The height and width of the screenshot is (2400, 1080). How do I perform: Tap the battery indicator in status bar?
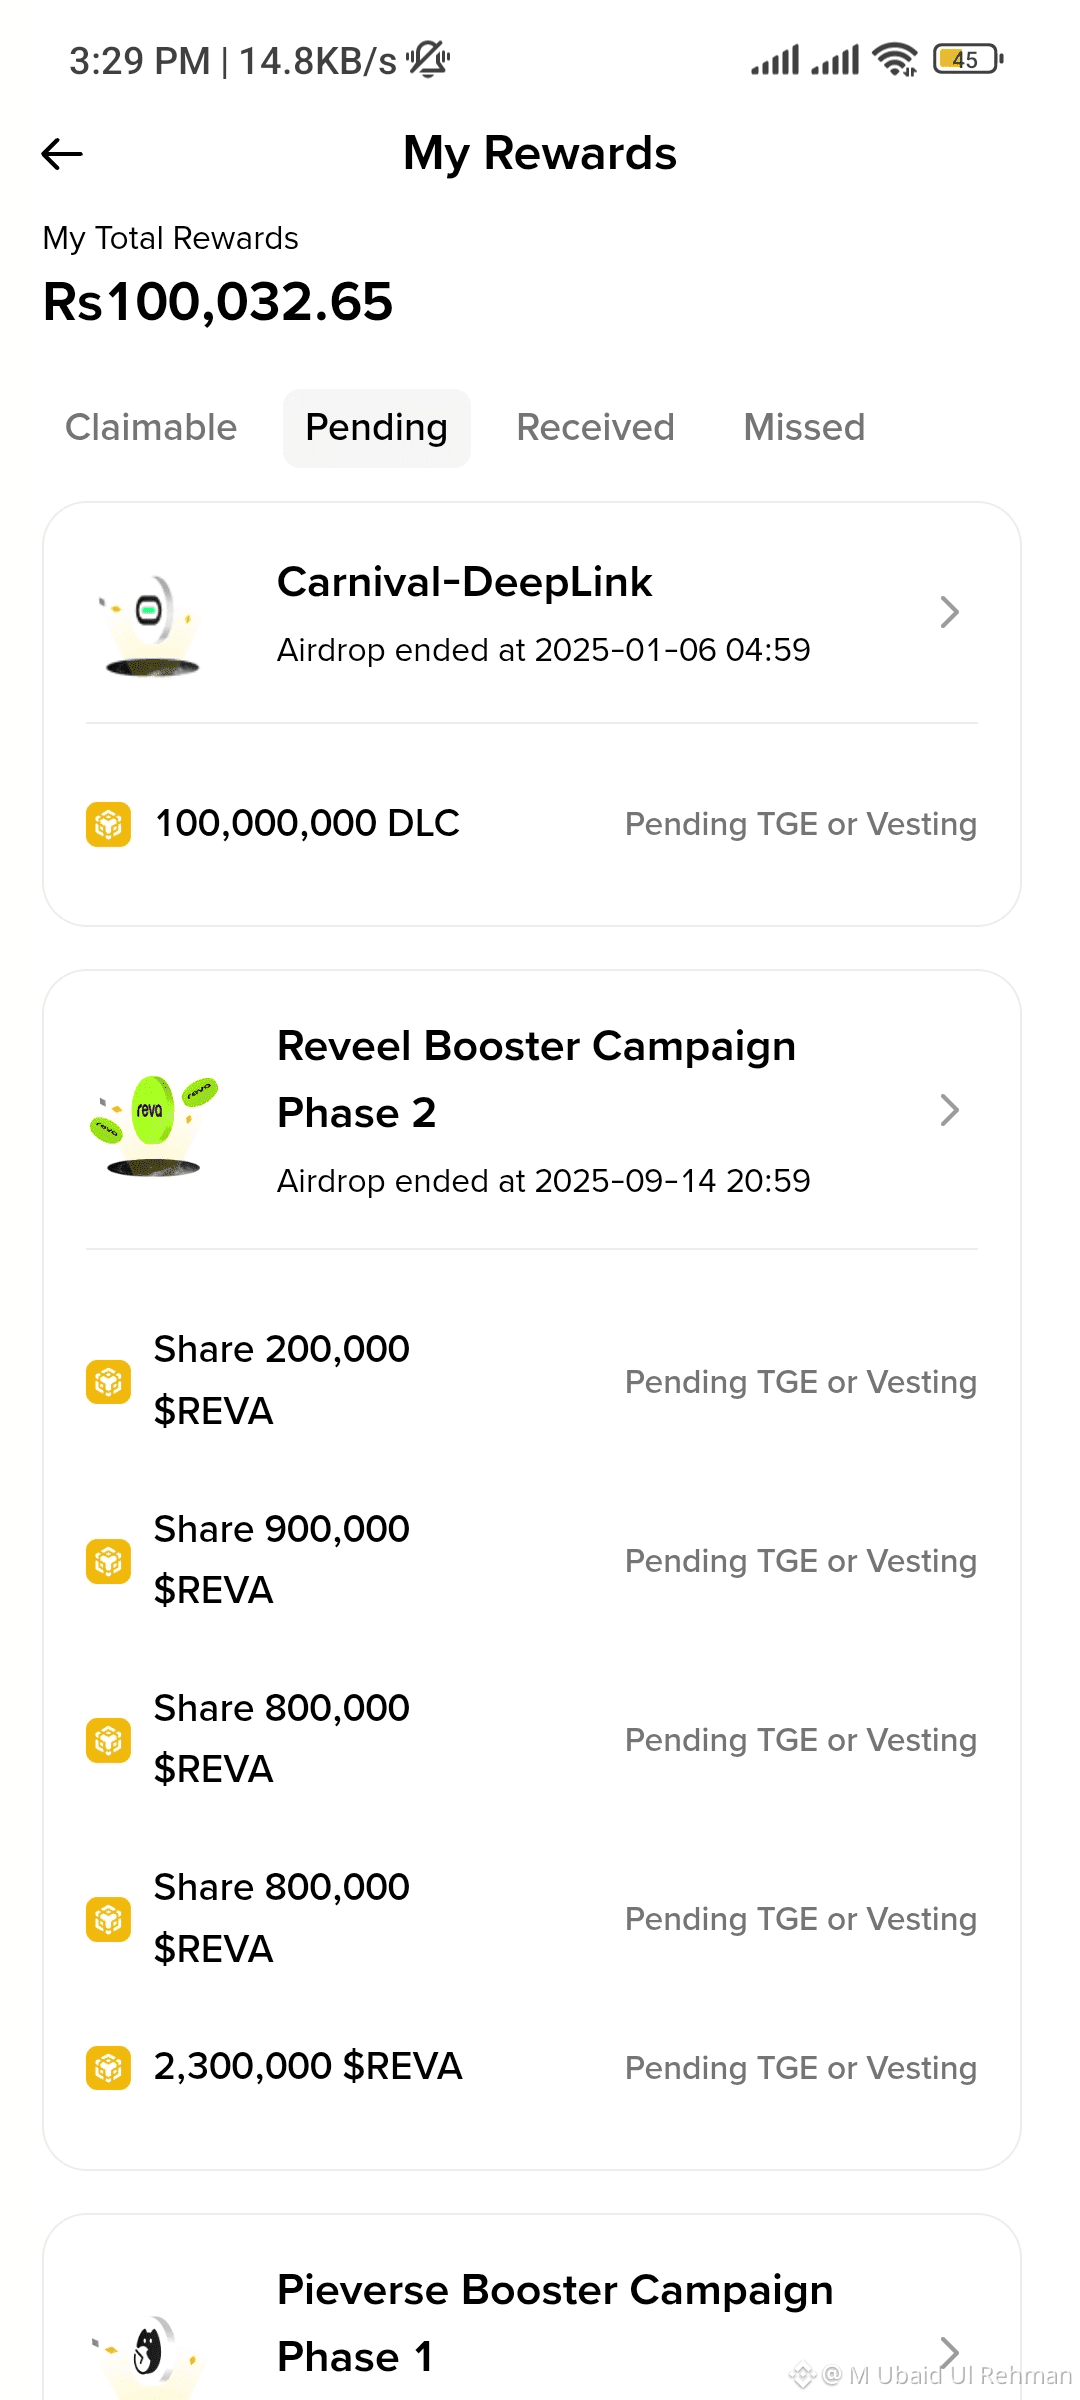point(967,60)
